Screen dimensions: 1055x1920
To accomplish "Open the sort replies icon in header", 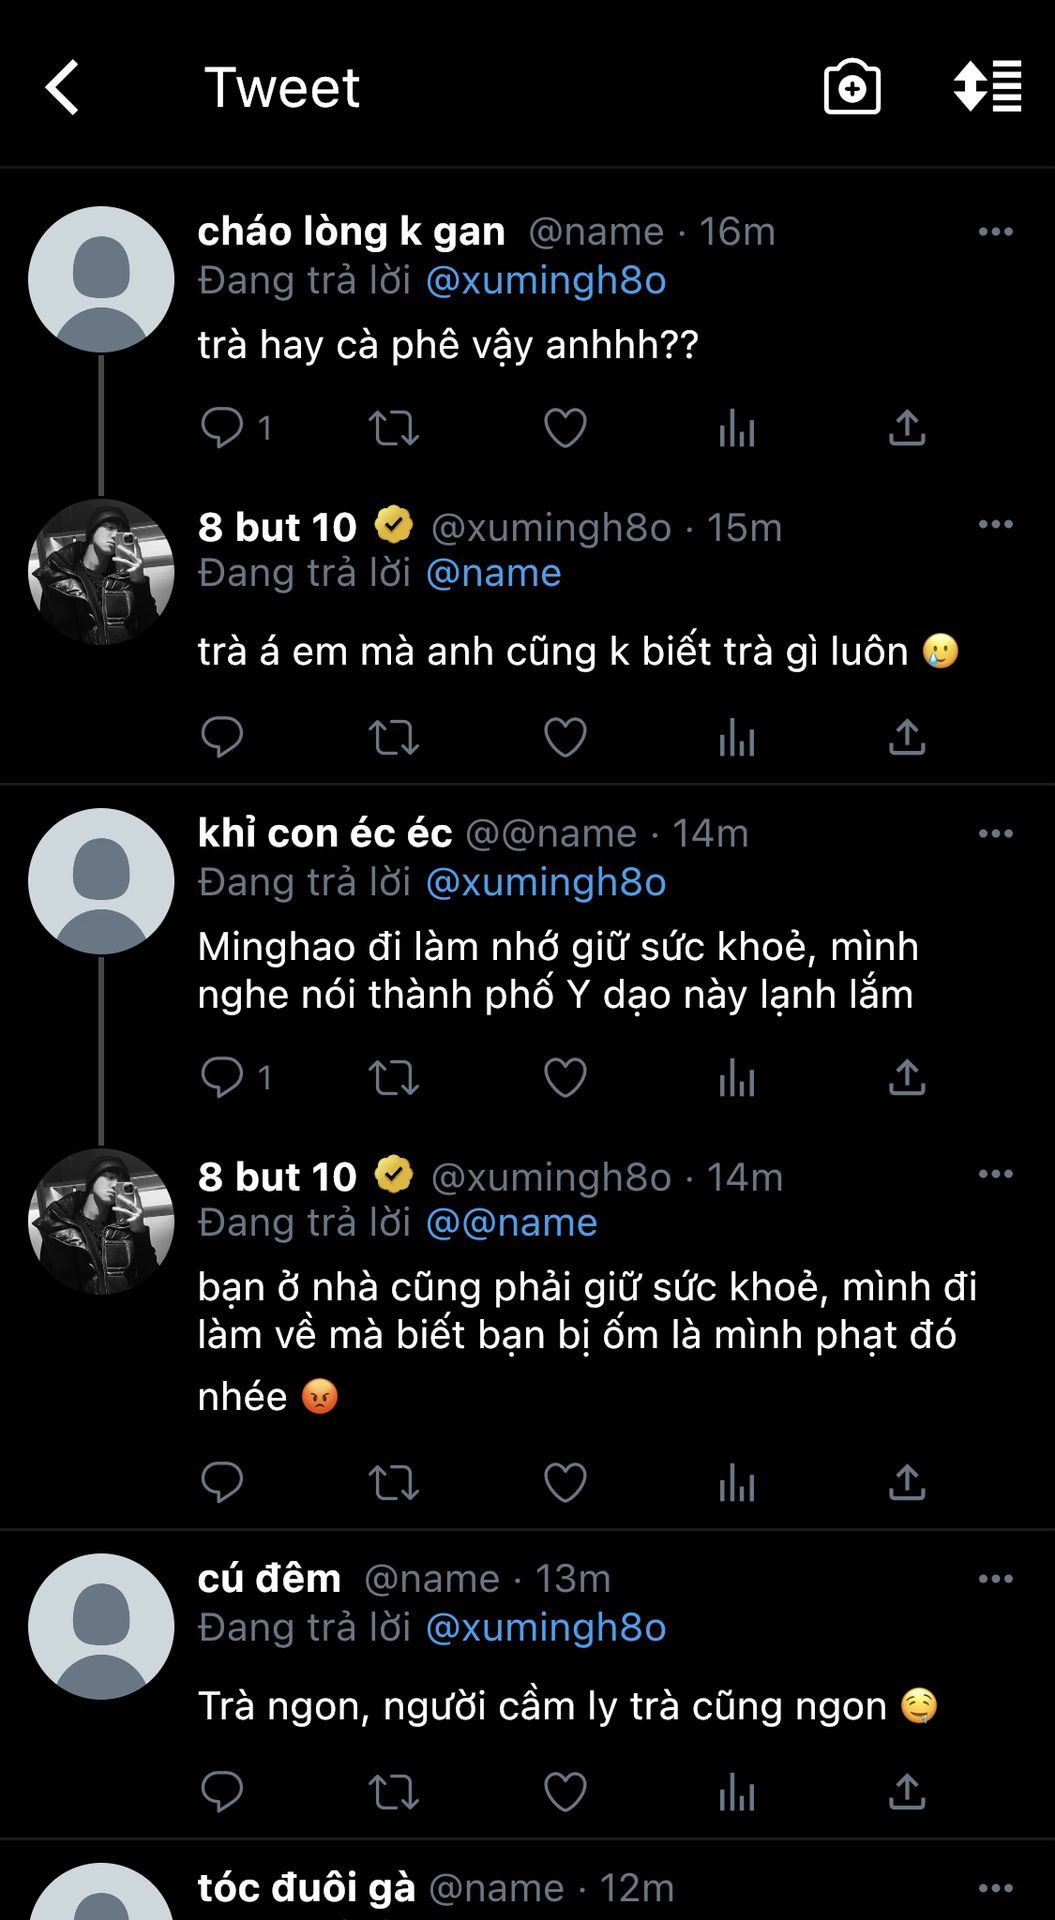I will point(987,88).
